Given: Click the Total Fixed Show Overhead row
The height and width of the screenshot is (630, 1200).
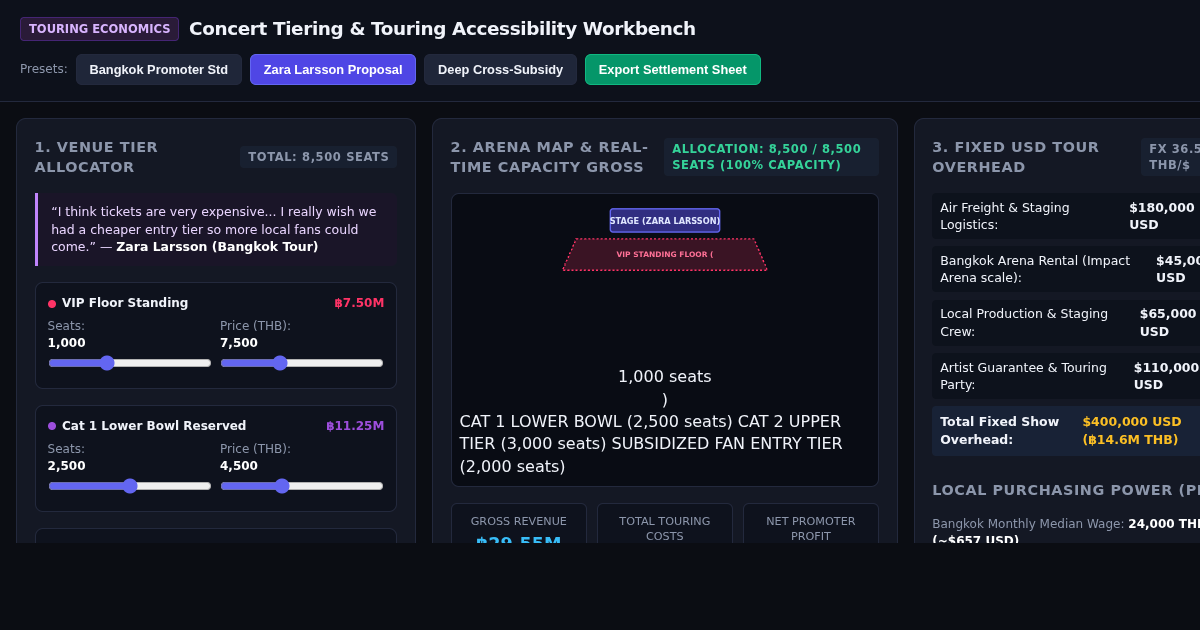Looking at the screenshot, I should (x=1066, y=431).
